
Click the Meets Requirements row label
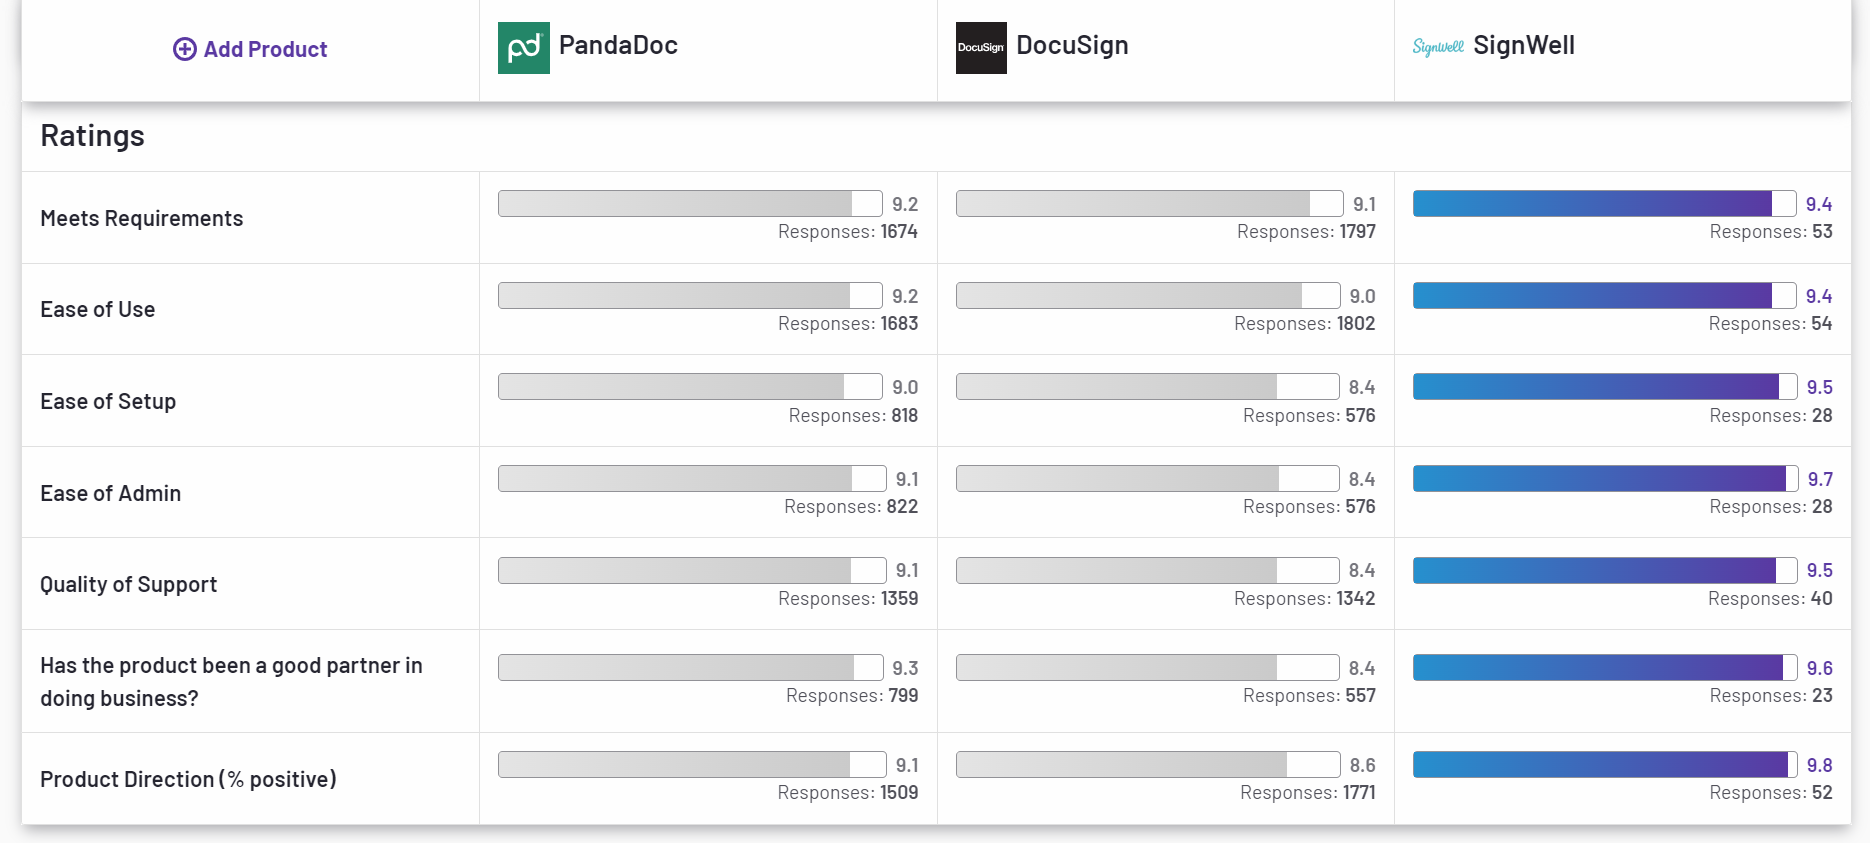[x=141, y=218]
